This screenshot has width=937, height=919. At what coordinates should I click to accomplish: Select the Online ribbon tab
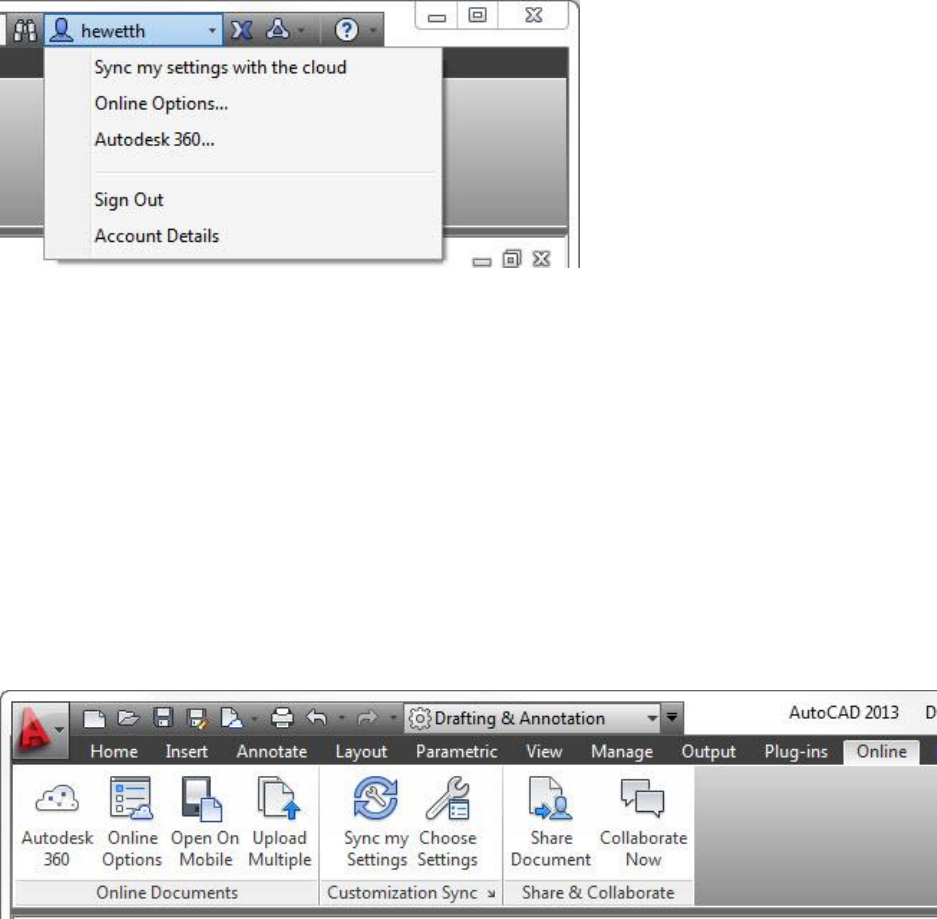point(881,751)
